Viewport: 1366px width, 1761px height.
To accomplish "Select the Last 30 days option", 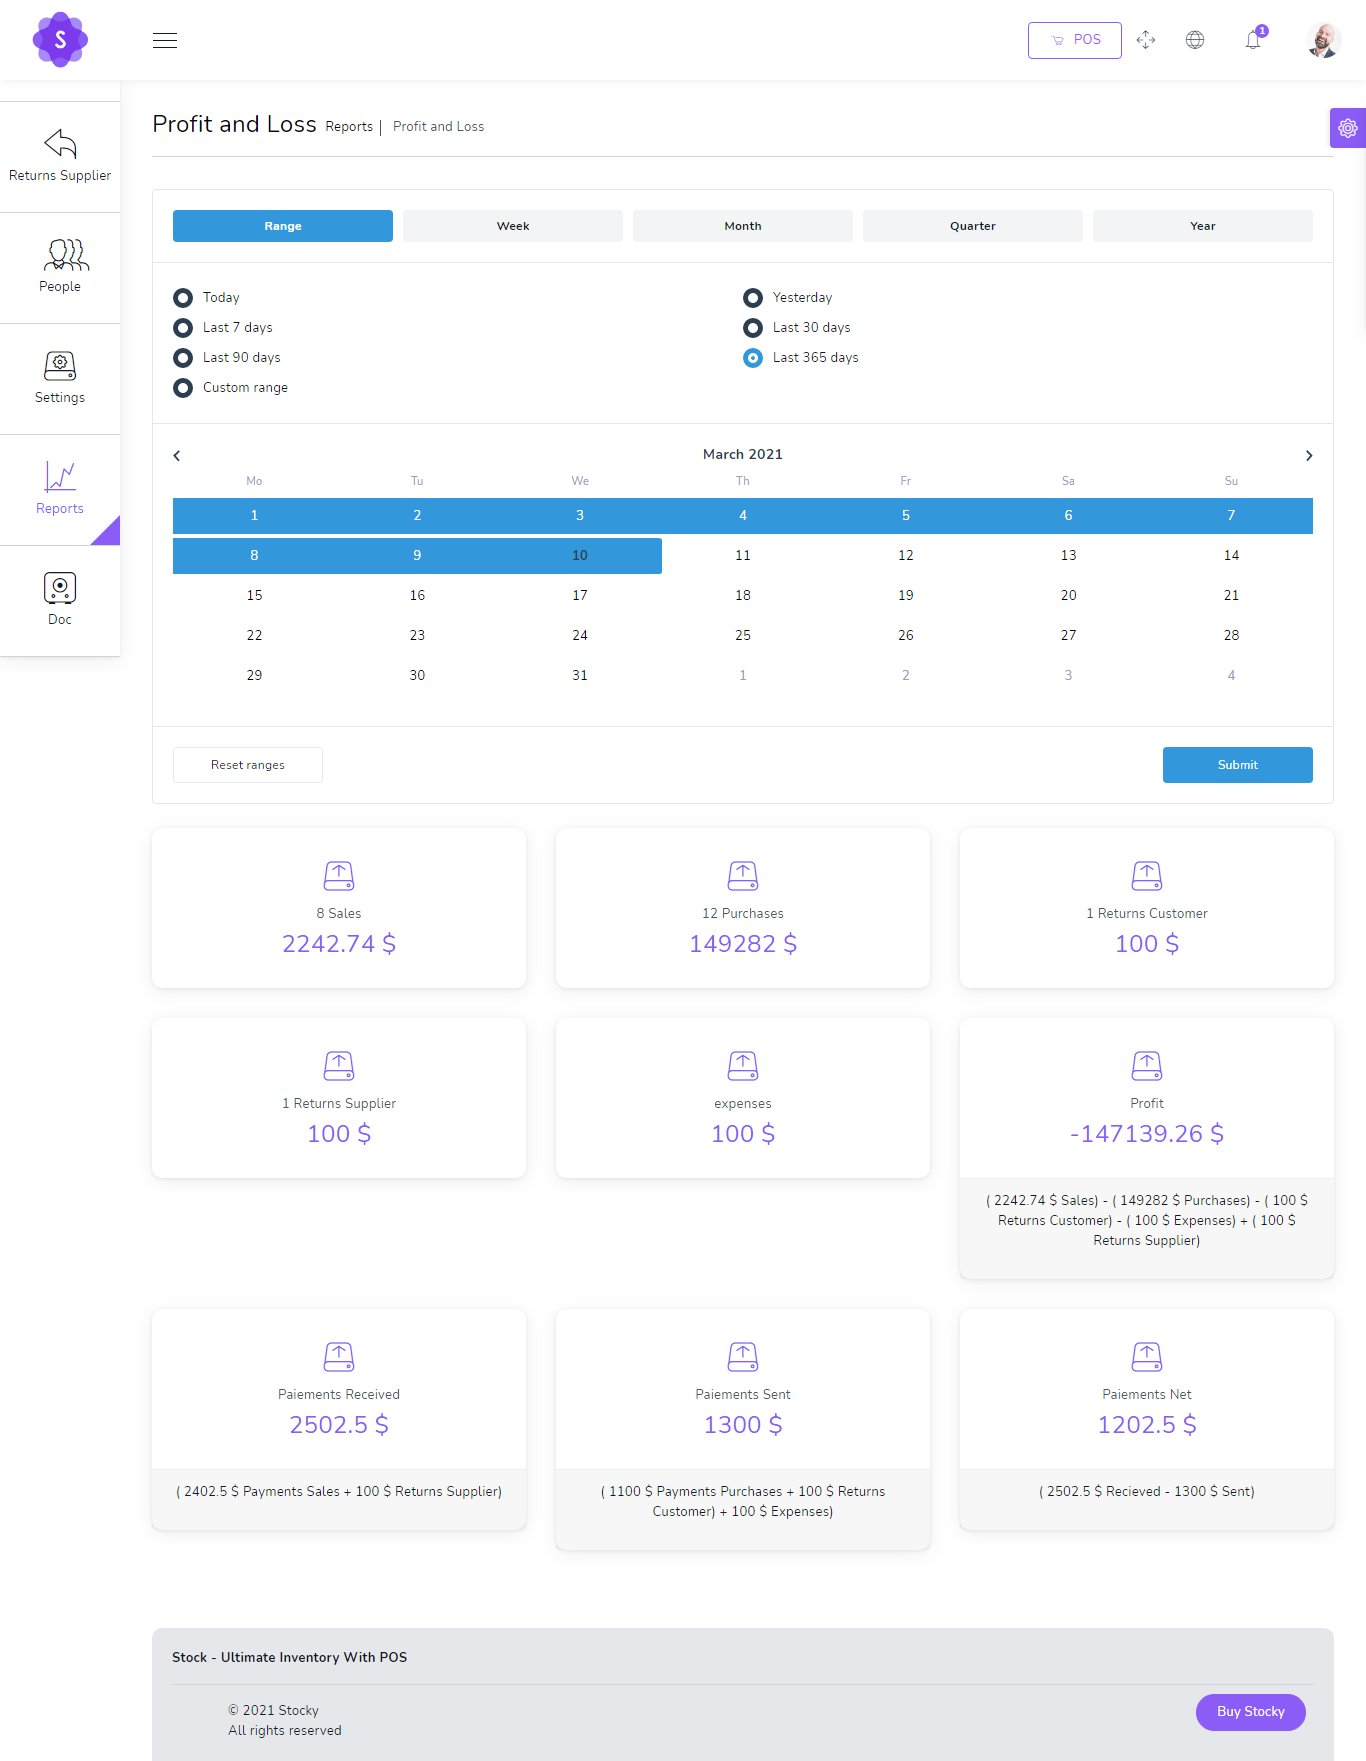I will (753, 328).
